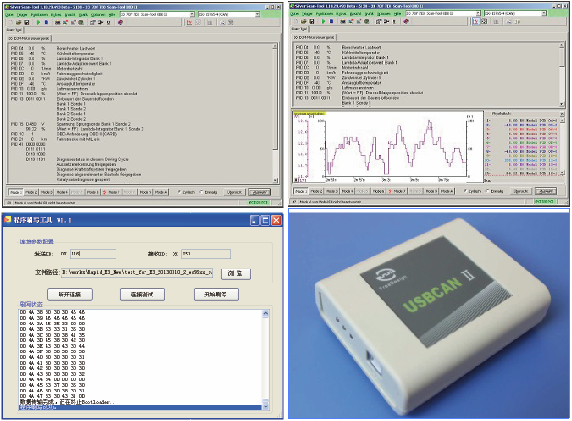The height and width of the screenshot is (421, 572).
Task: Select the 'Bank 1 Sonde 1' line in graph-less window
Action: tap(71, 104)
